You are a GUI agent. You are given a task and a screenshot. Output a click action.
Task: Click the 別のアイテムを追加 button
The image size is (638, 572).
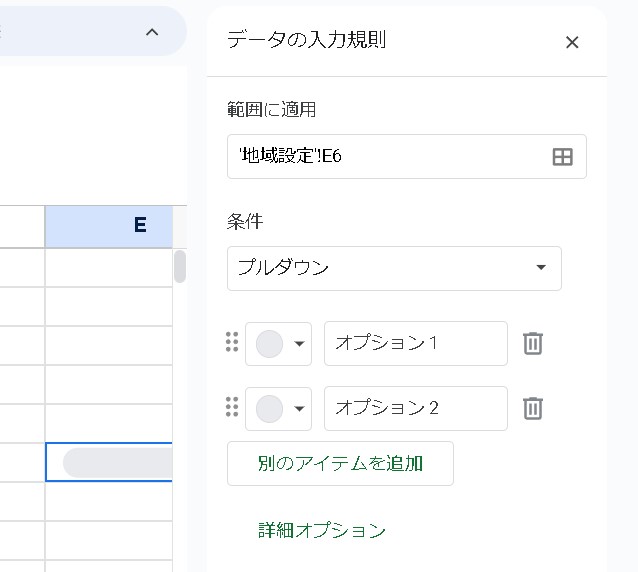(340, 464)
